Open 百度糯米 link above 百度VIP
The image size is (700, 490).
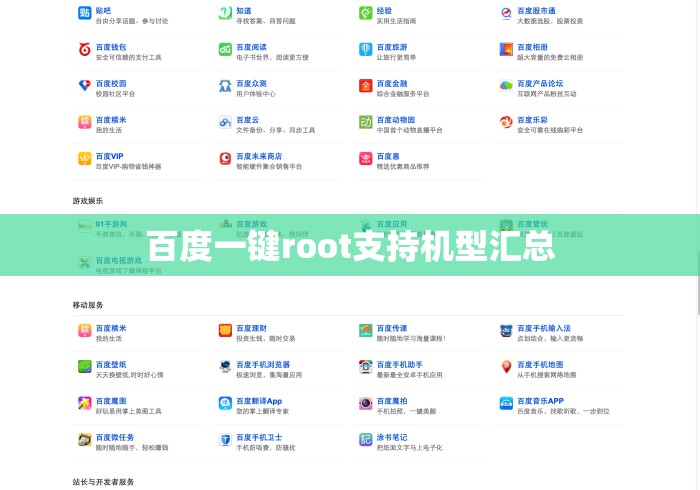[x=111, y=120]
